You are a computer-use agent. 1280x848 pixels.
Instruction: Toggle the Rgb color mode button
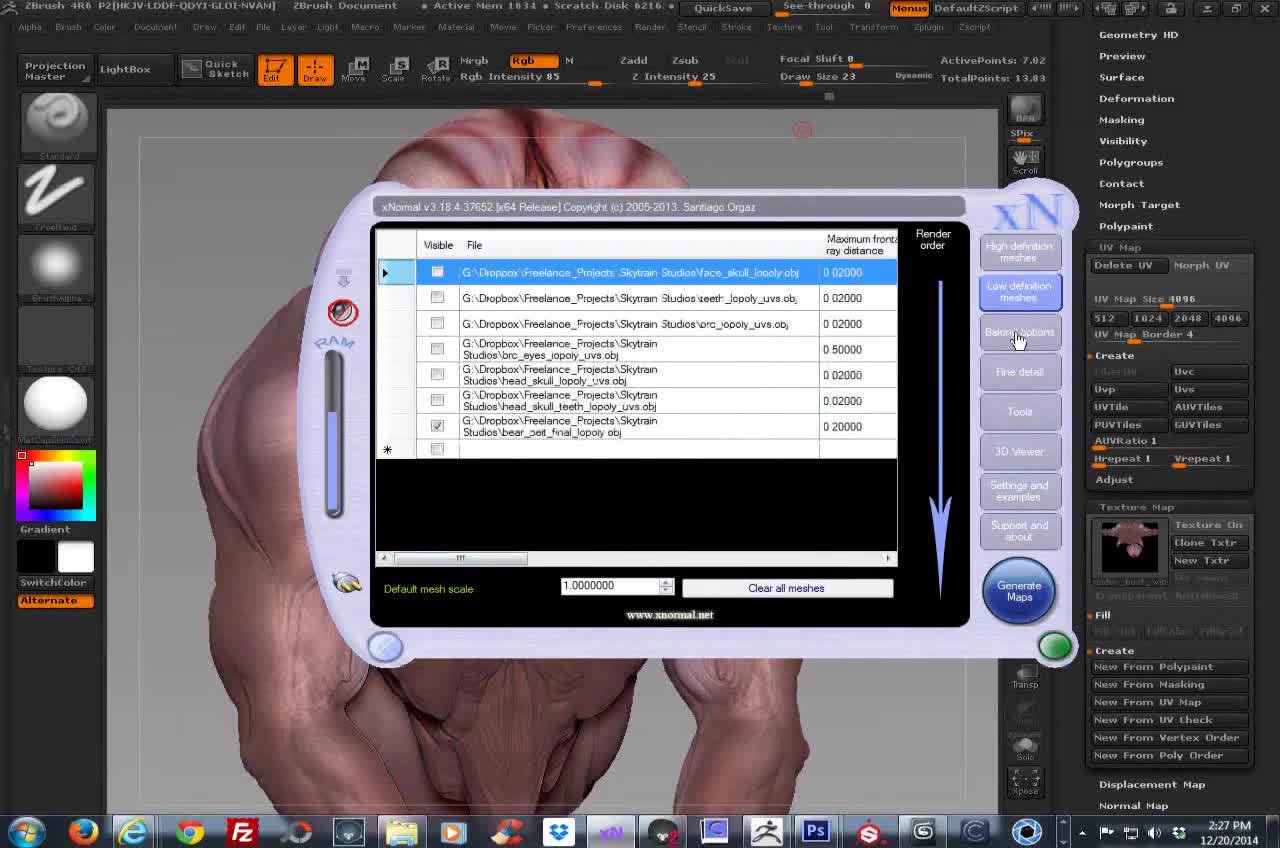pyautogui.click(x=533, y=60)
